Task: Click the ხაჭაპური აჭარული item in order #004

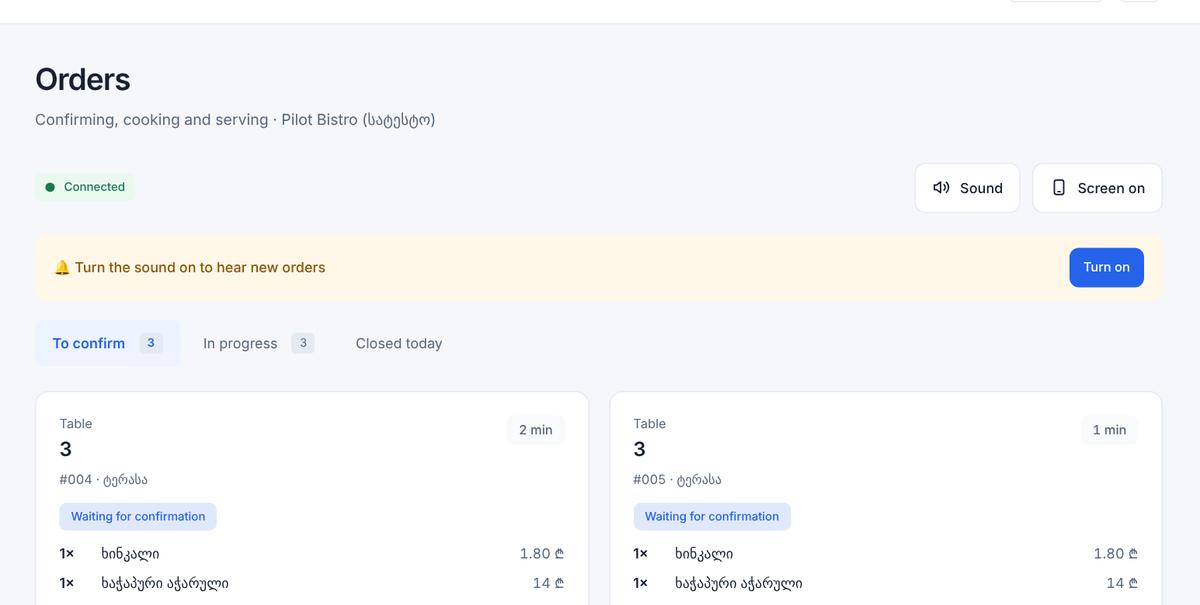Action: point(165,583)
